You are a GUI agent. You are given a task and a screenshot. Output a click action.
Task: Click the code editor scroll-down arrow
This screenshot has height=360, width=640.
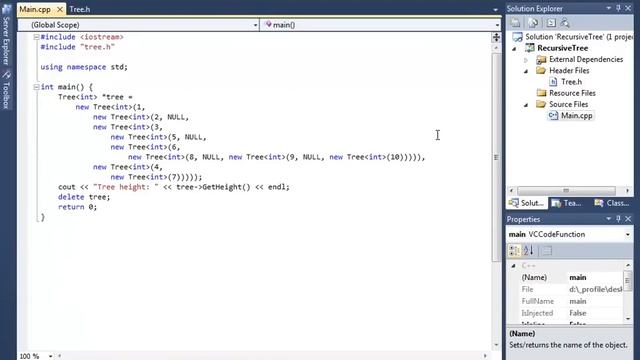[496, 345]
